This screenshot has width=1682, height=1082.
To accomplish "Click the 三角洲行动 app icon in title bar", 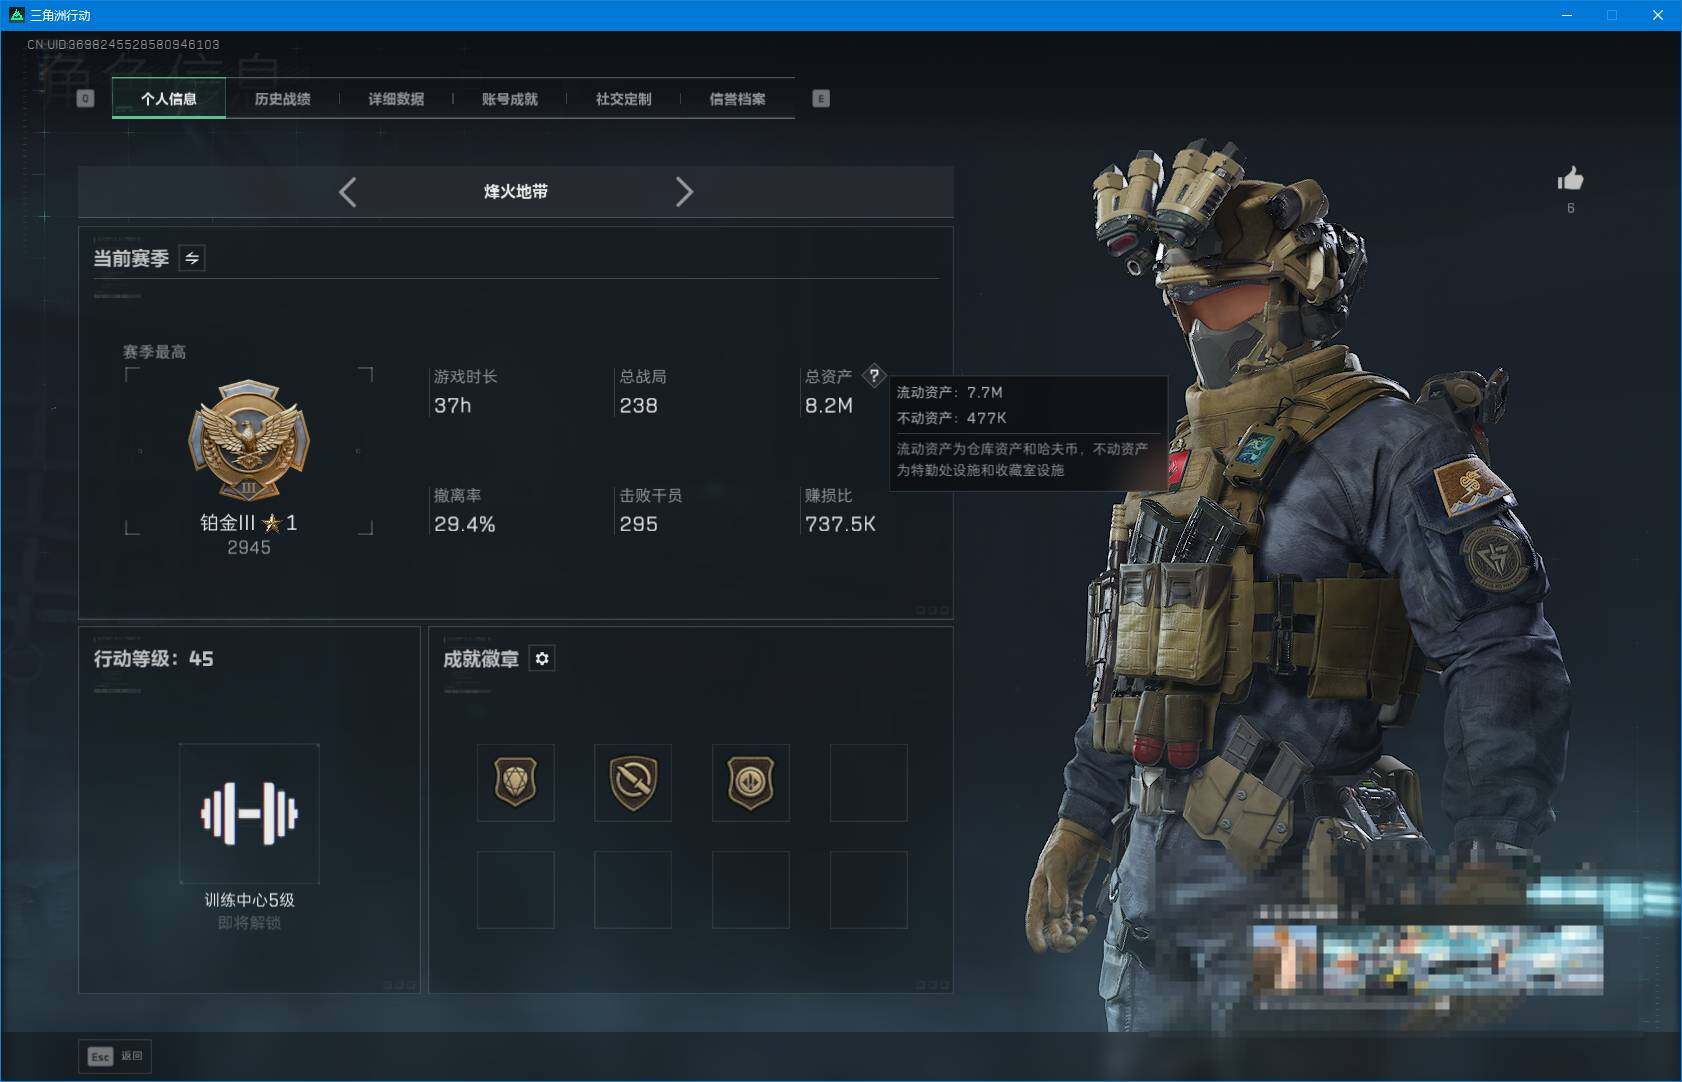I will coord(16,15).
